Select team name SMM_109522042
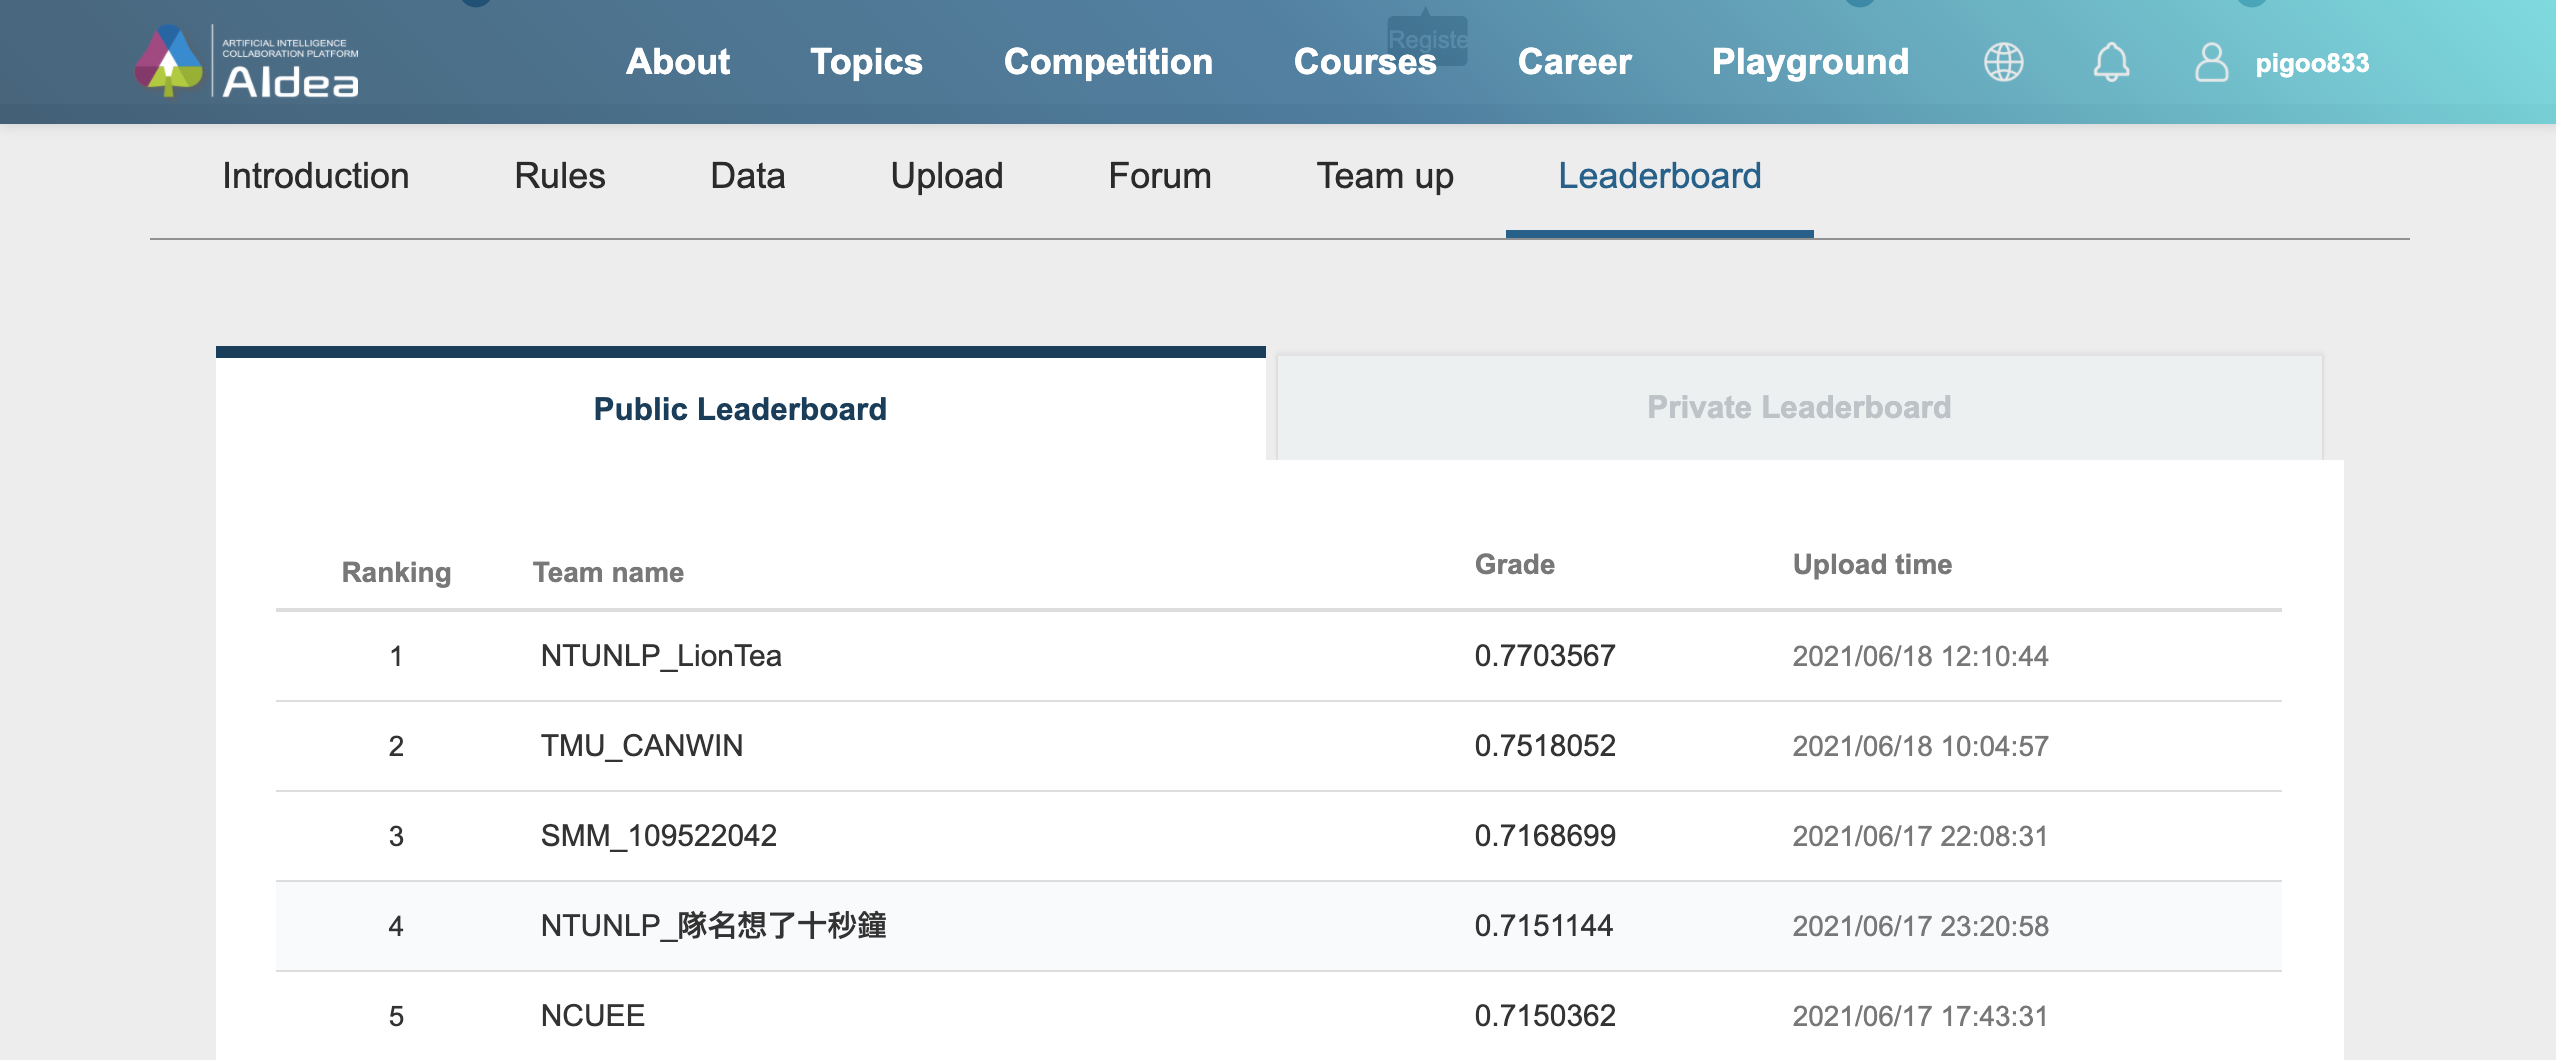Viewport: 2556px width, 1060px height. pyautogui.click(x=659, y=836)
